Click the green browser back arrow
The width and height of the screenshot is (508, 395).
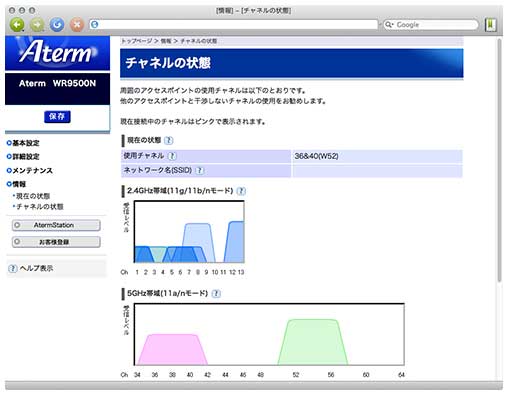[x=17, y=24]
